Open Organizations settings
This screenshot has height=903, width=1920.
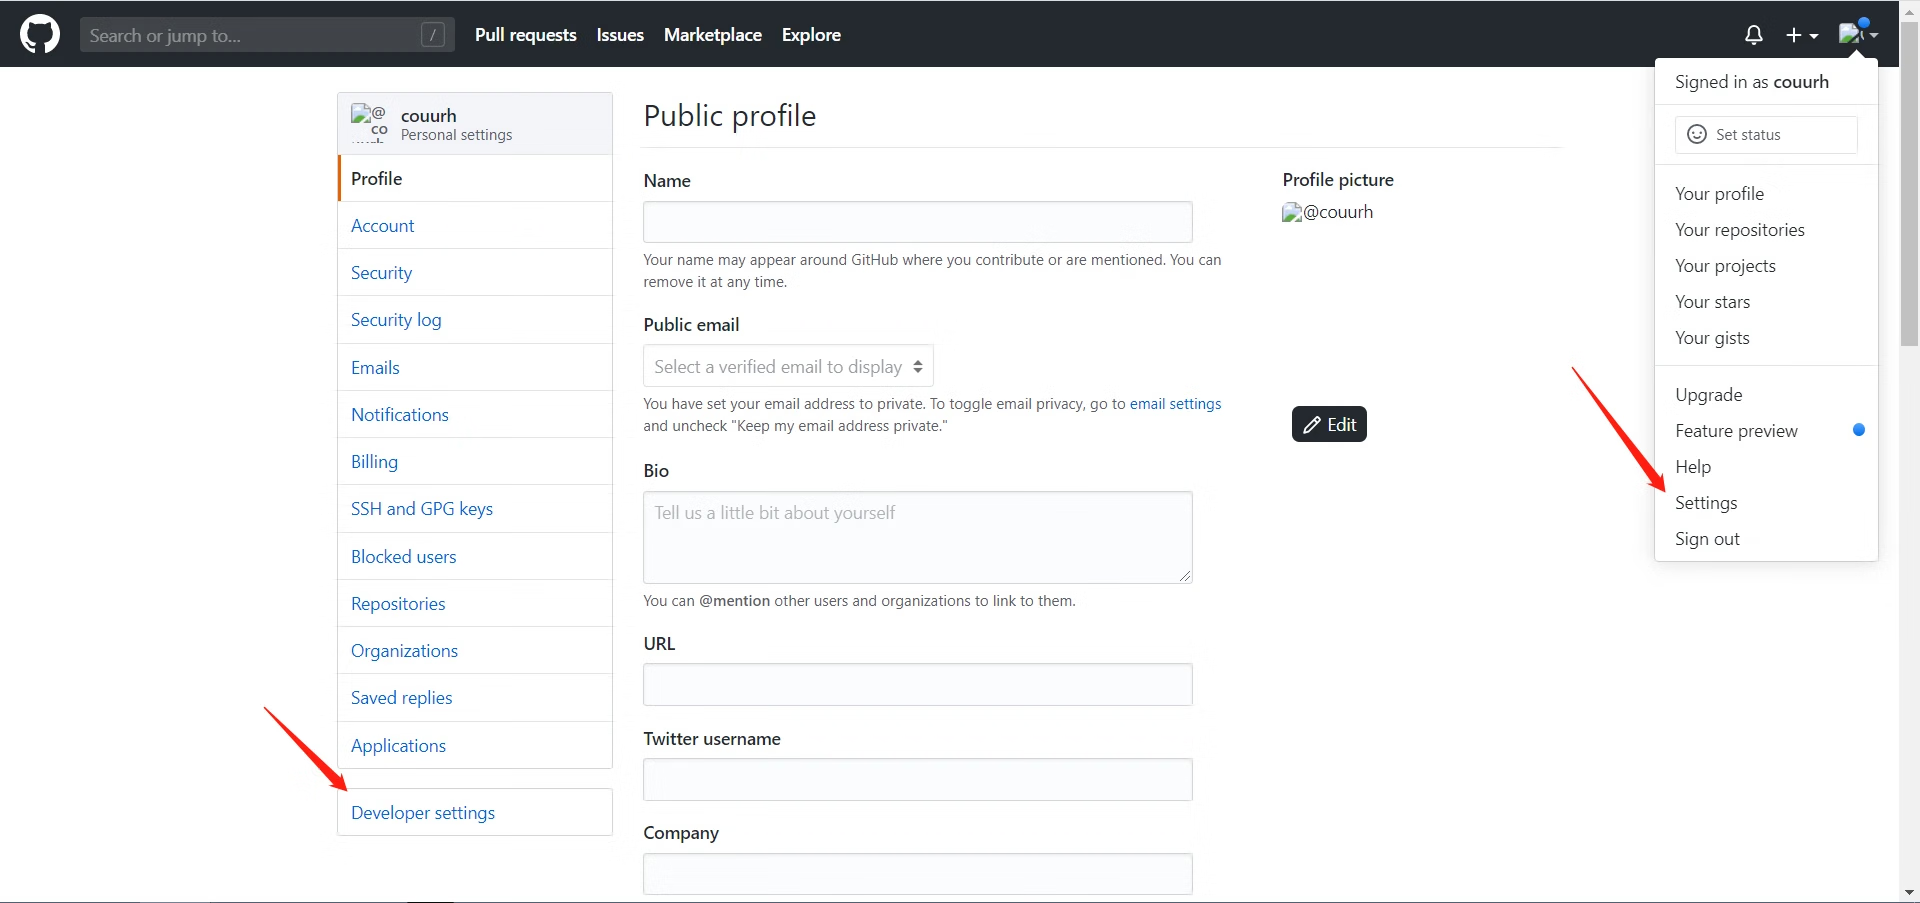pos(475,650)
